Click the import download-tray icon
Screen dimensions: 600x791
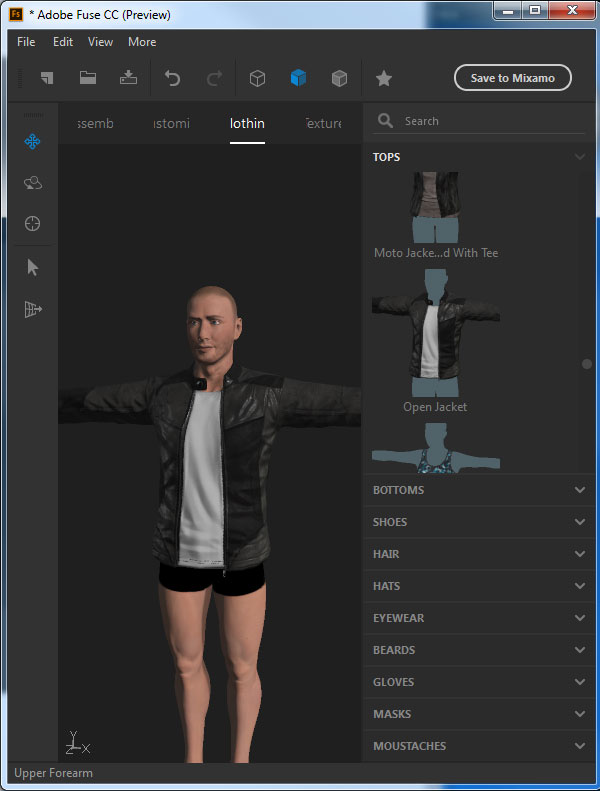pos(128,77)
